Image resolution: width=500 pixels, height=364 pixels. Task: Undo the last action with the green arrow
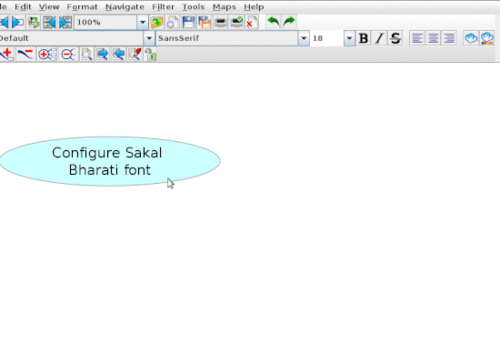point(273,22)
